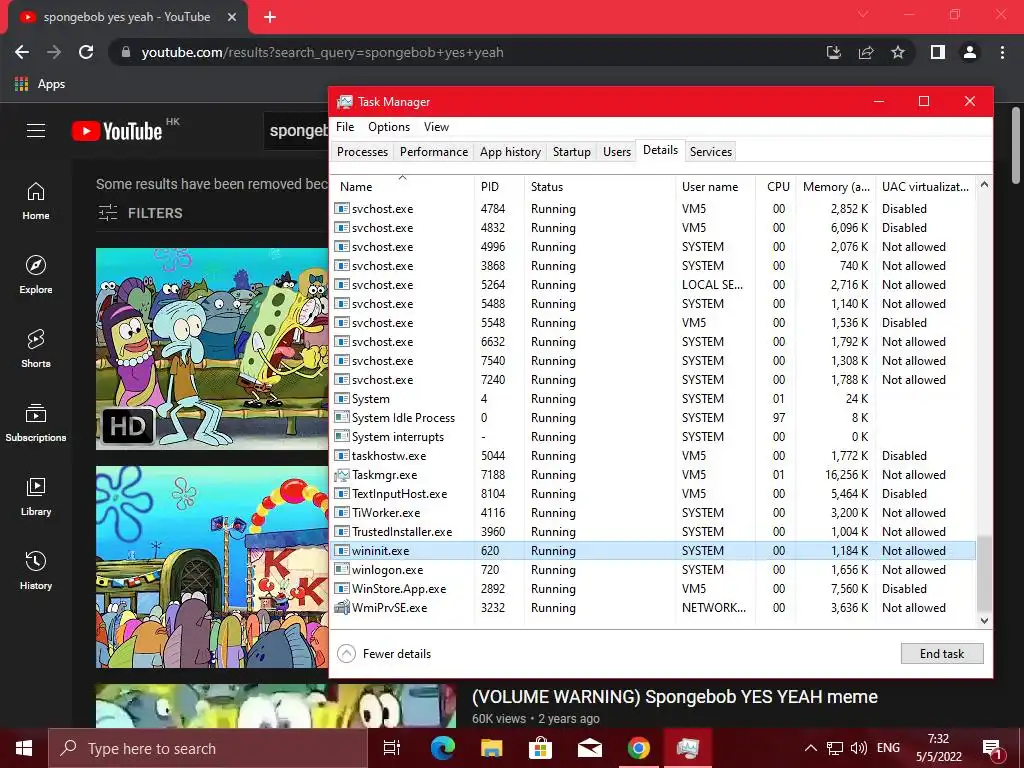Screen dimensions: 1024x768
Task: Open Krusty Krab crowd video thumbnail
Action: pos(212,567)
